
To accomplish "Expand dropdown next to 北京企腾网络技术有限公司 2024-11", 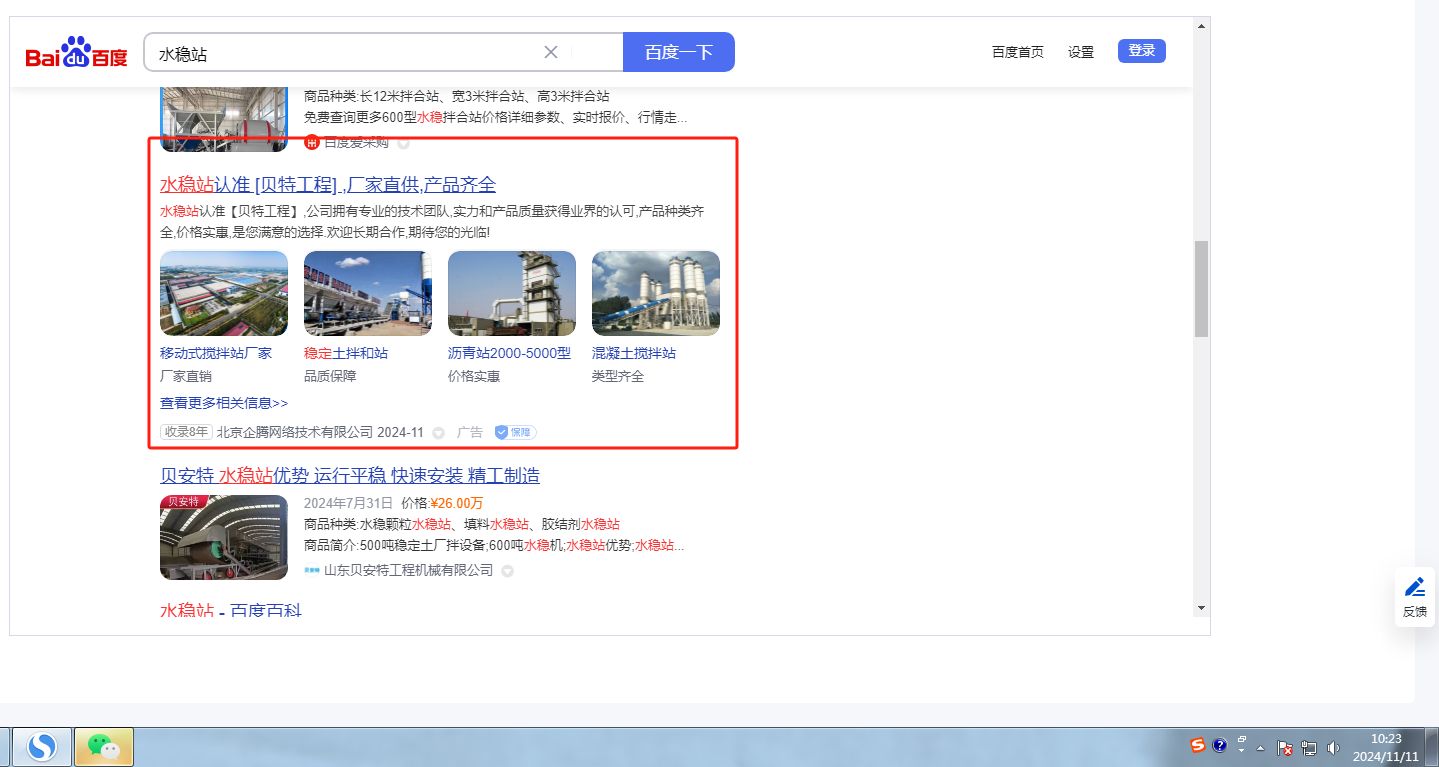I will (438, 433).
